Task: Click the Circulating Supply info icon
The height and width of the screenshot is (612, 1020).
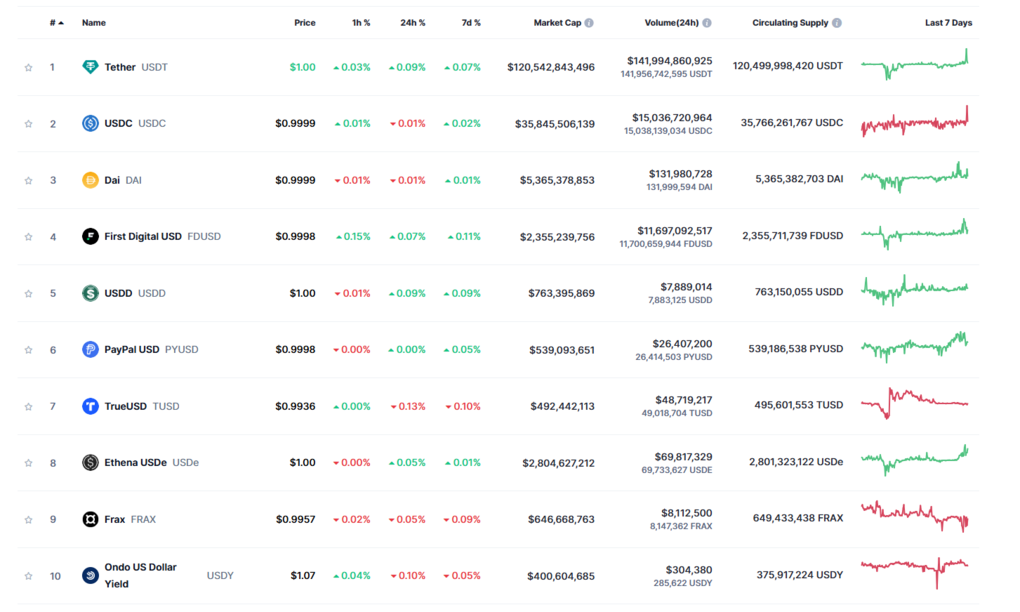Action: [x=837, y=22]
